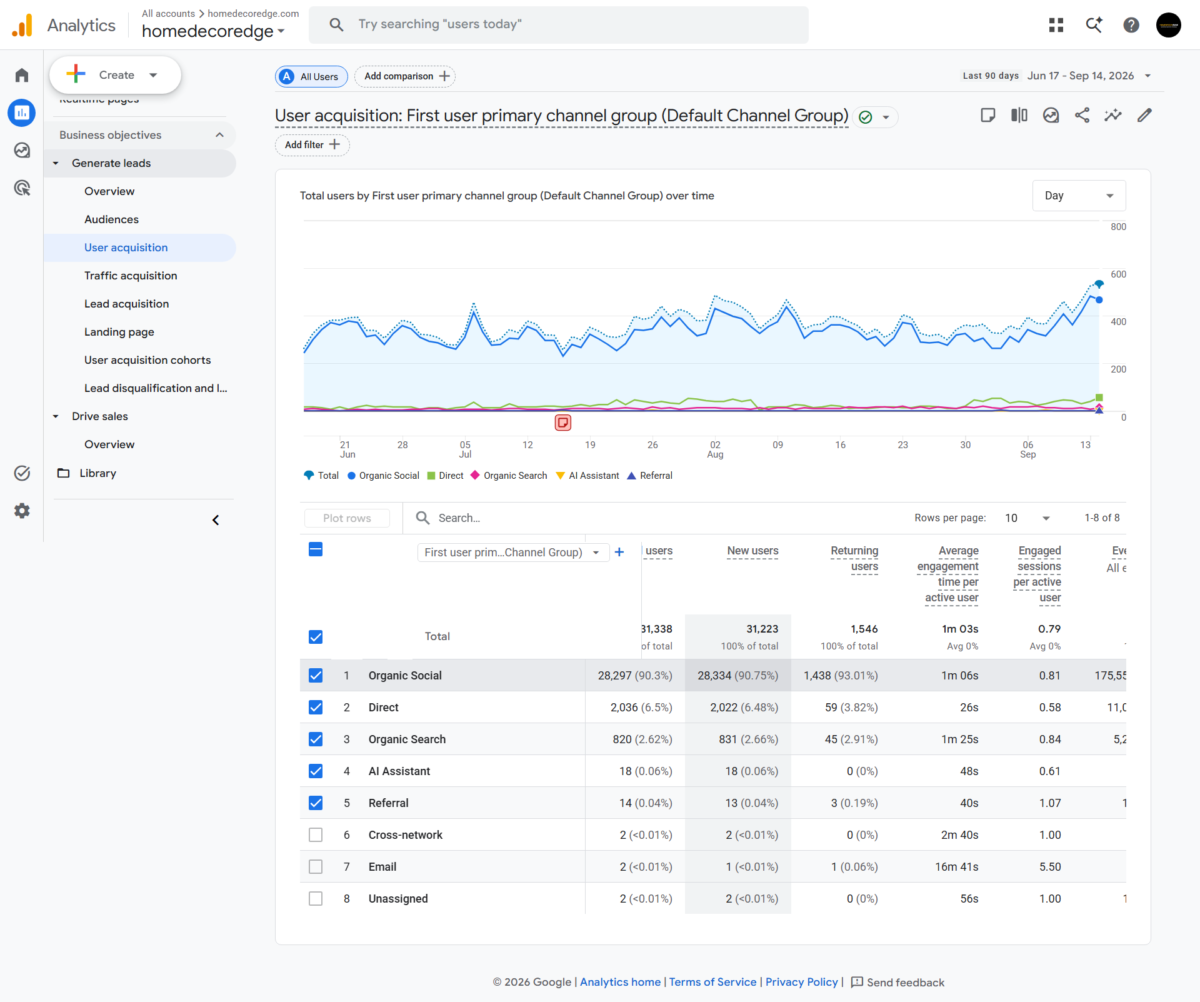Open the Google Analytics logo home
Viewport: 1200px width, 1002px height.
click(x=23, y=25)
